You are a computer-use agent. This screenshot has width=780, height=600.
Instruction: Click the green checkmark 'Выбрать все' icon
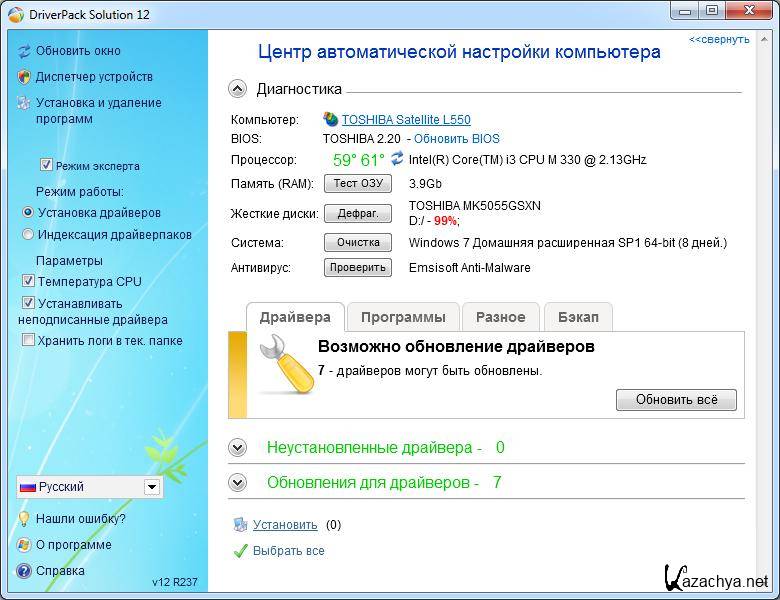tap(240, 551)
